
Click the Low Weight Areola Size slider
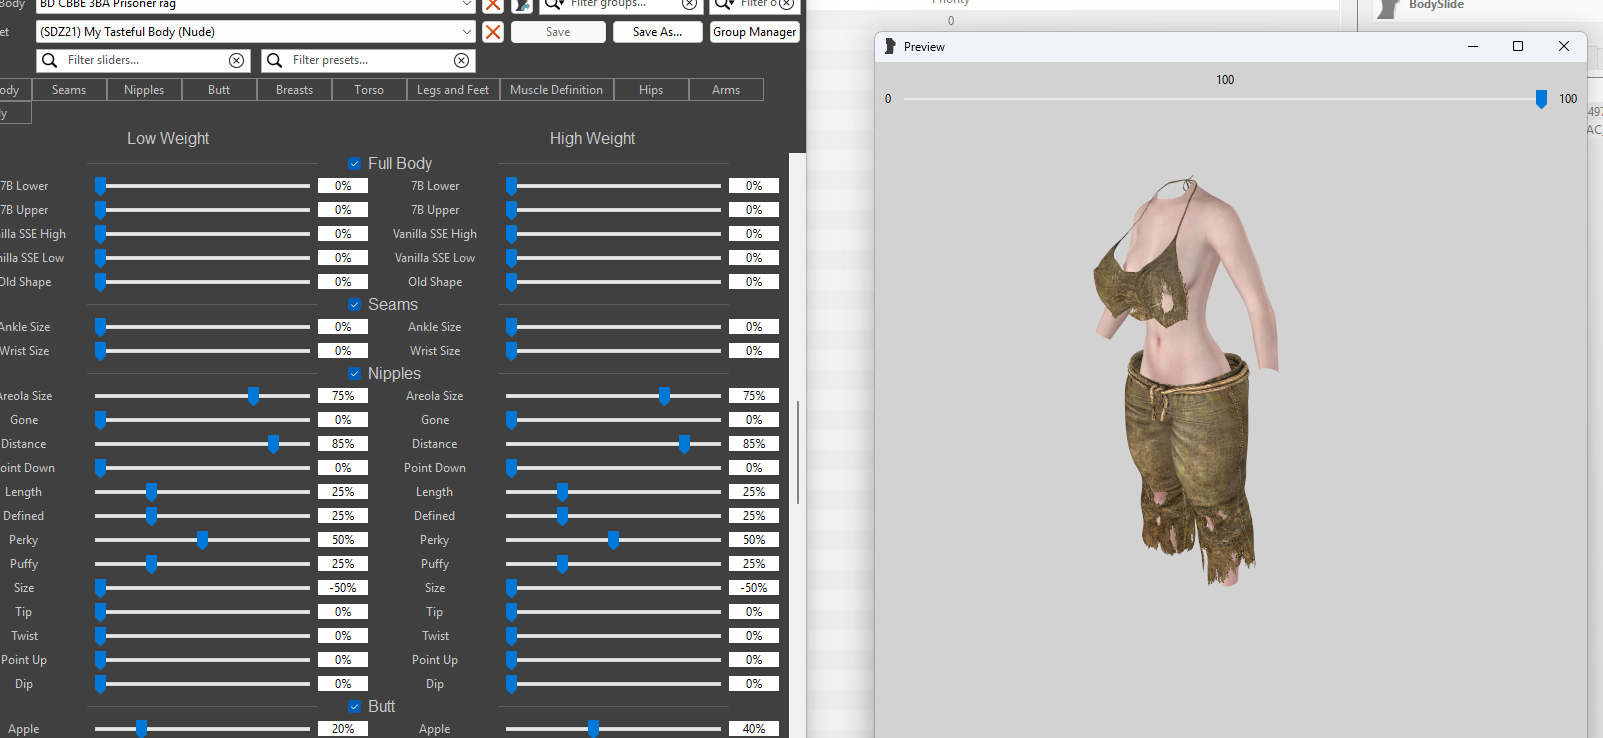click(203, 396)
